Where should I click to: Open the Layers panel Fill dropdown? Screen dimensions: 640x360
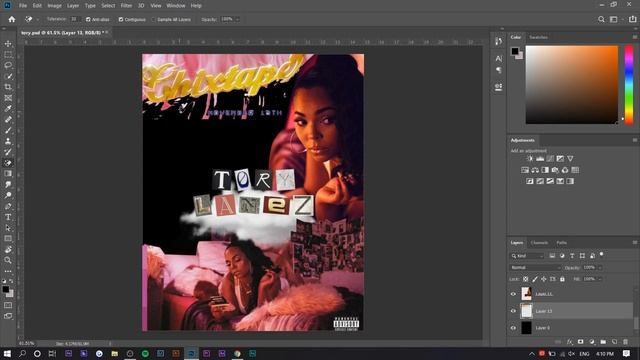pos(600,279)
